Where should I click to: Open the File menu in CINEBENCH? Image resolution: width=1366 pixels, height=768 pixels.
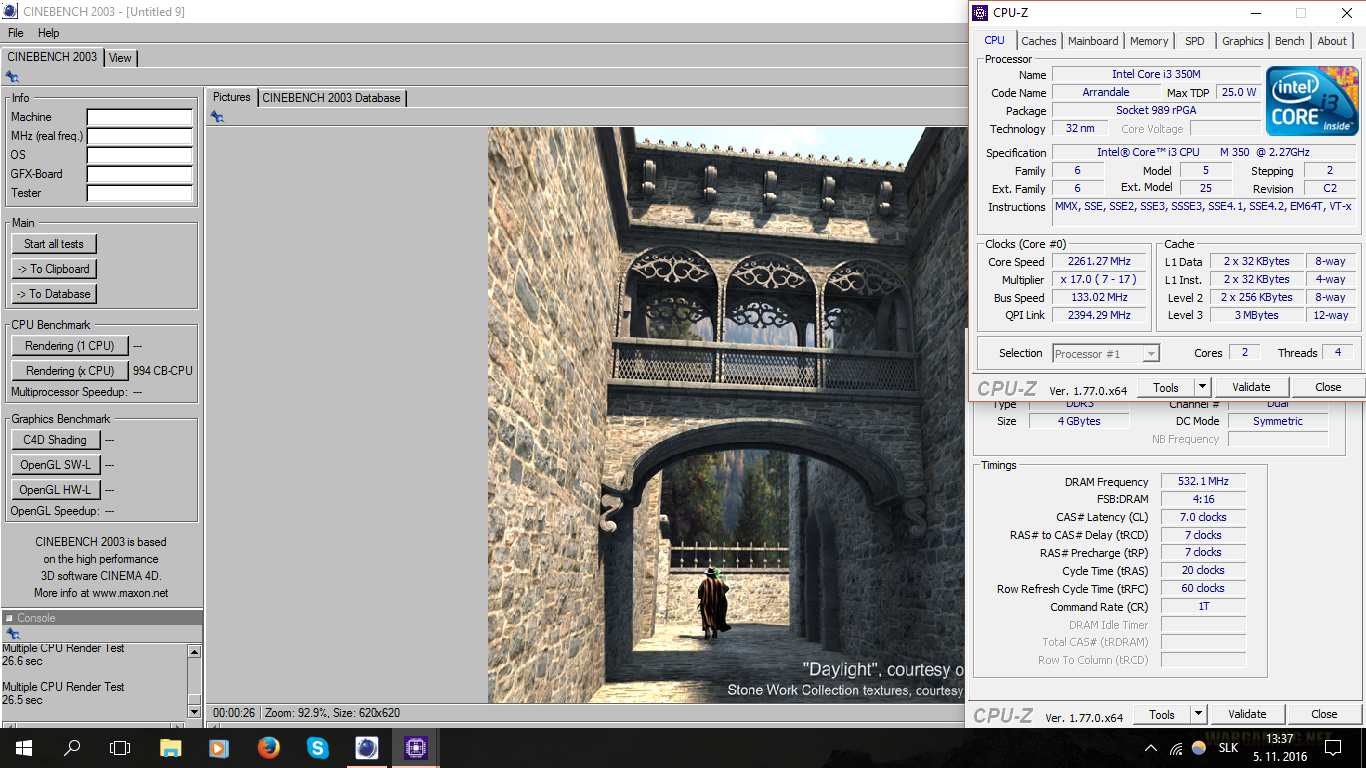tap(16, 33)
